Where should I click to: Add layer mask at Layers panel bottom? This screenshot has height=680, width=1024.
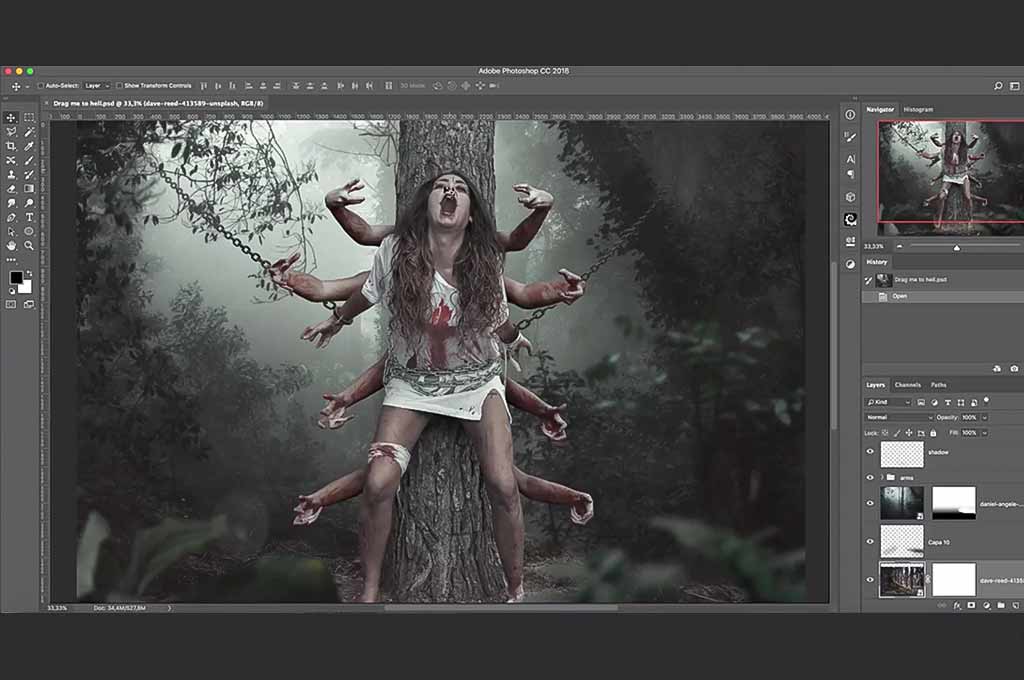(971, 606)
